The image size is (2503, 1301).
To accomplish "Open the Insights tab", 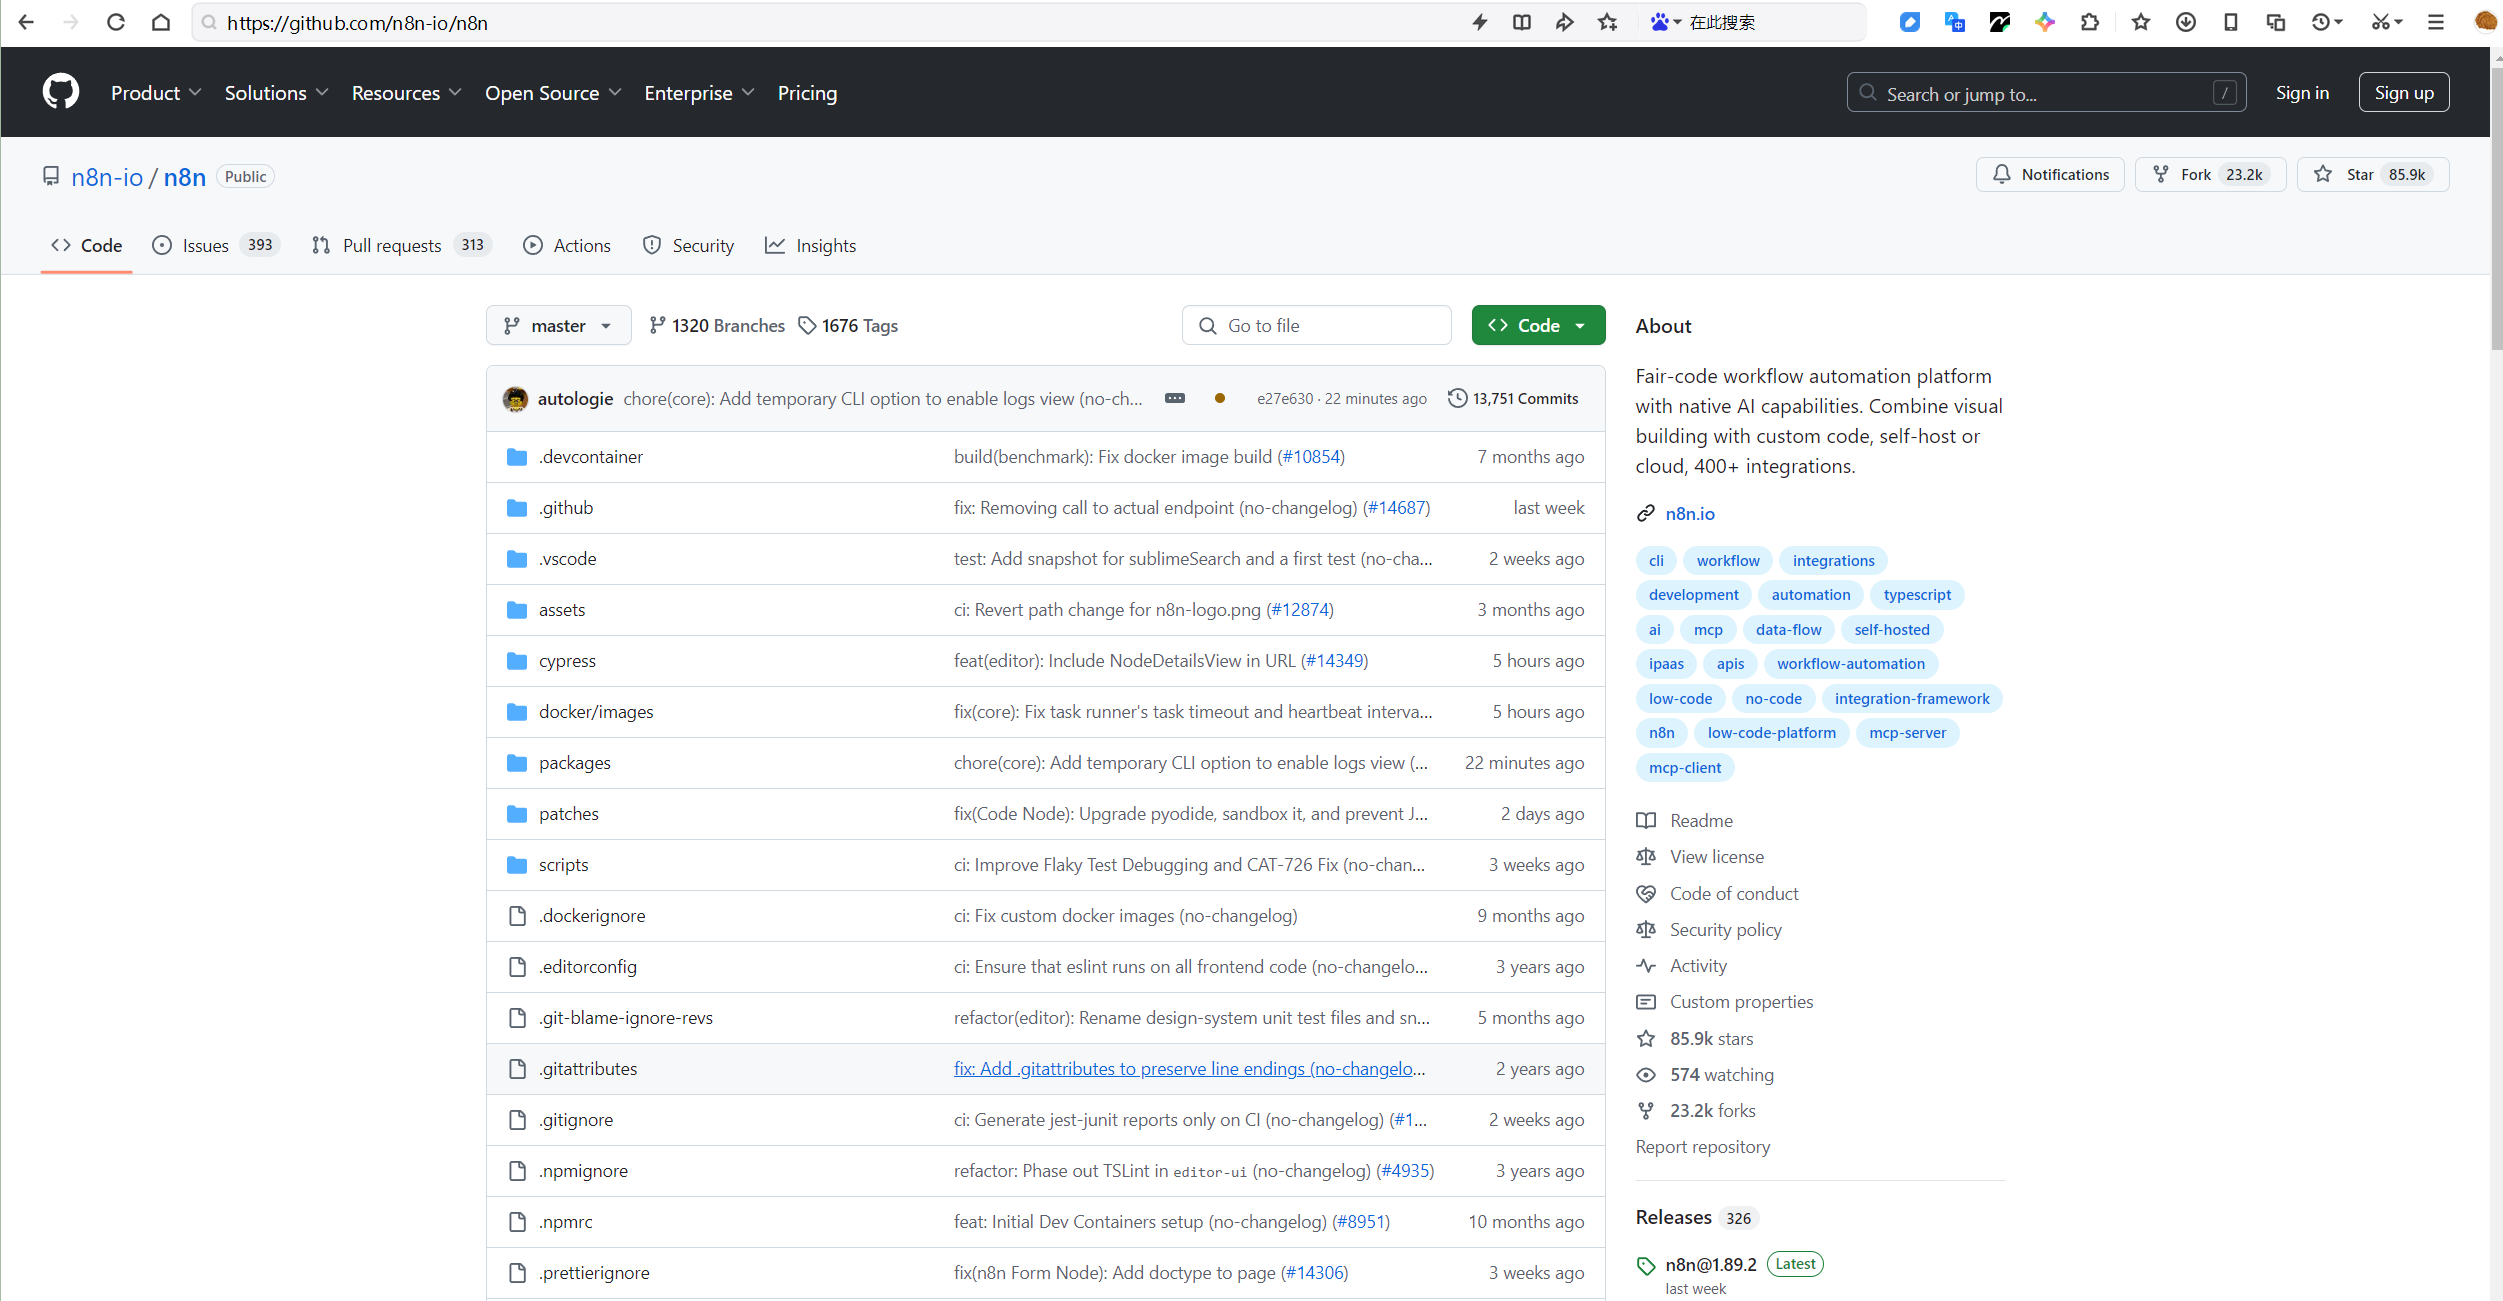I will (x=811, y=245).
